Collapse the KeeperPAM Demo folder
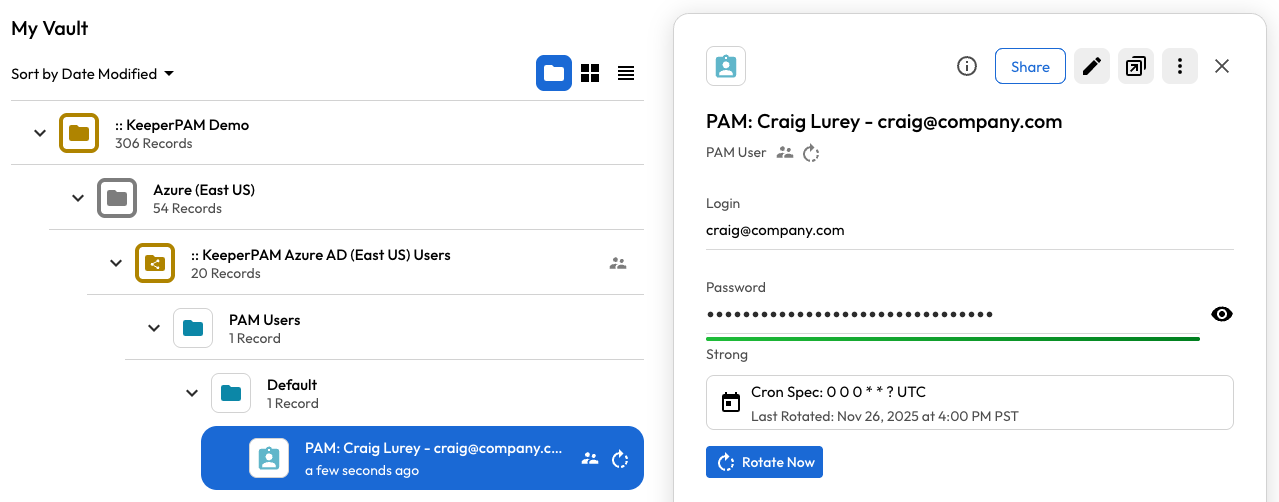 click(x=40, y=133)
